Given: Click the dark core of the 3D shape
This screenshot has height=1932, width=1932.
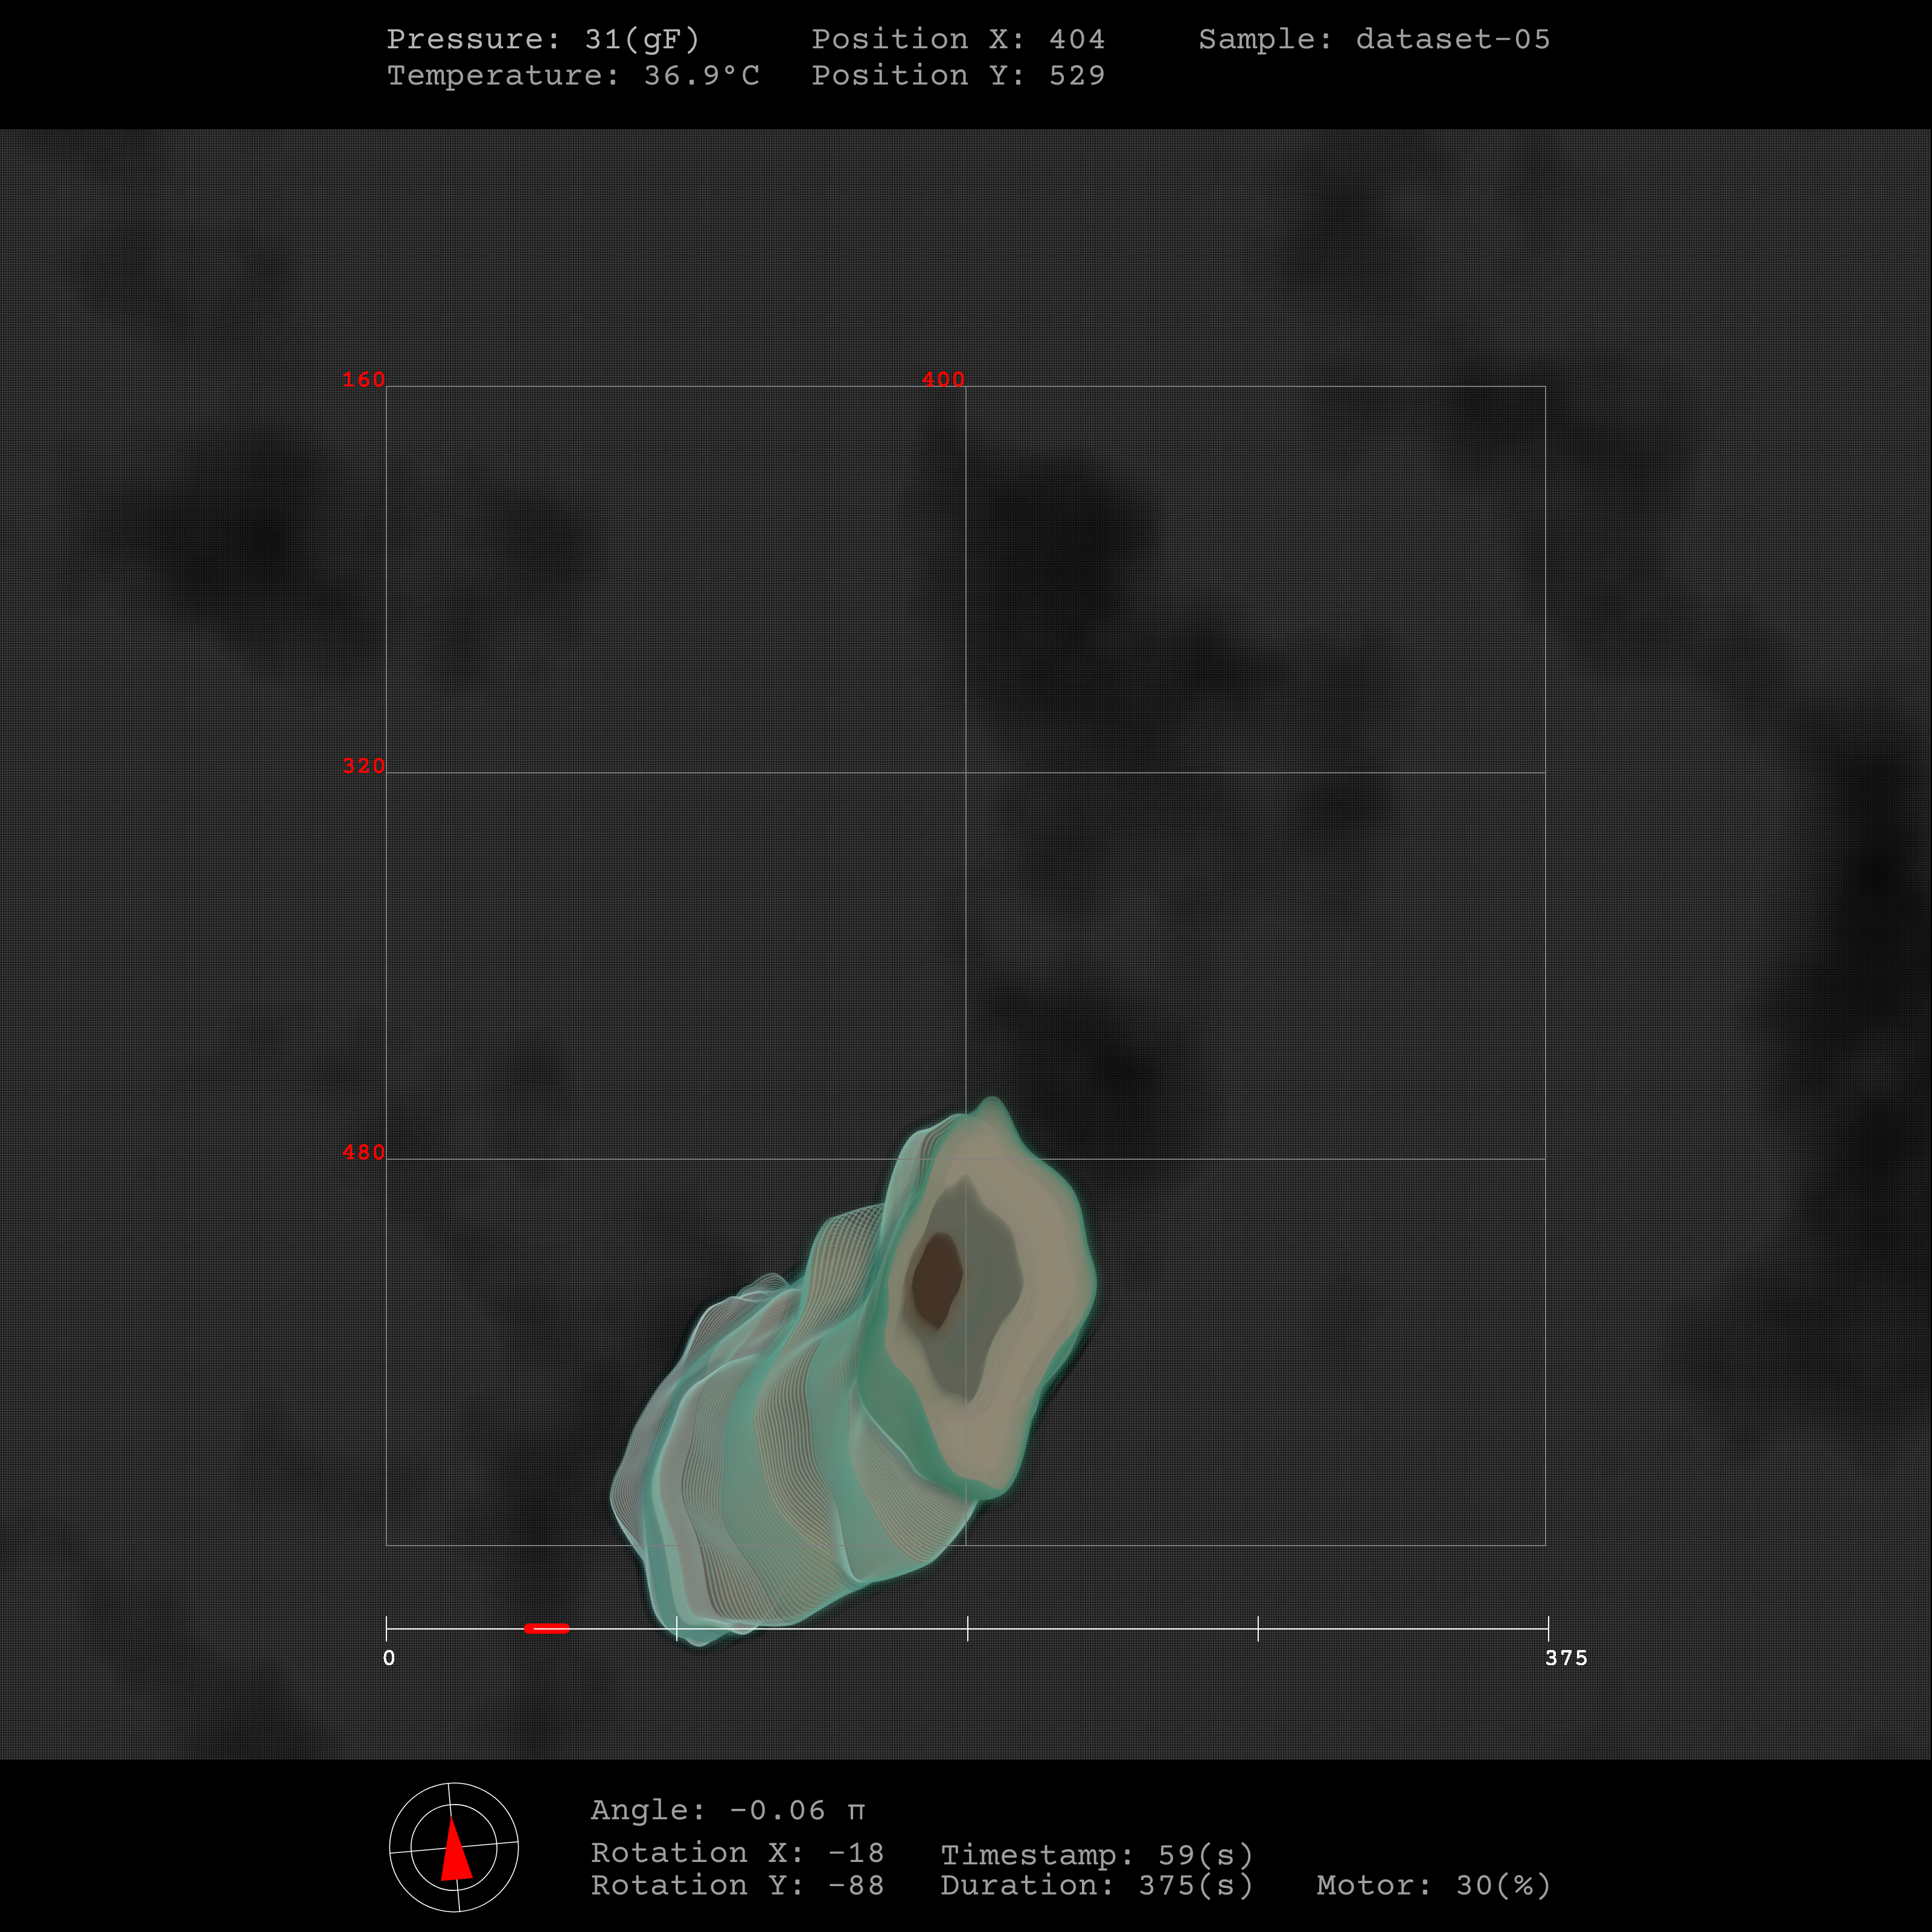Looking at the screenshot, I should click(937, 1280).
